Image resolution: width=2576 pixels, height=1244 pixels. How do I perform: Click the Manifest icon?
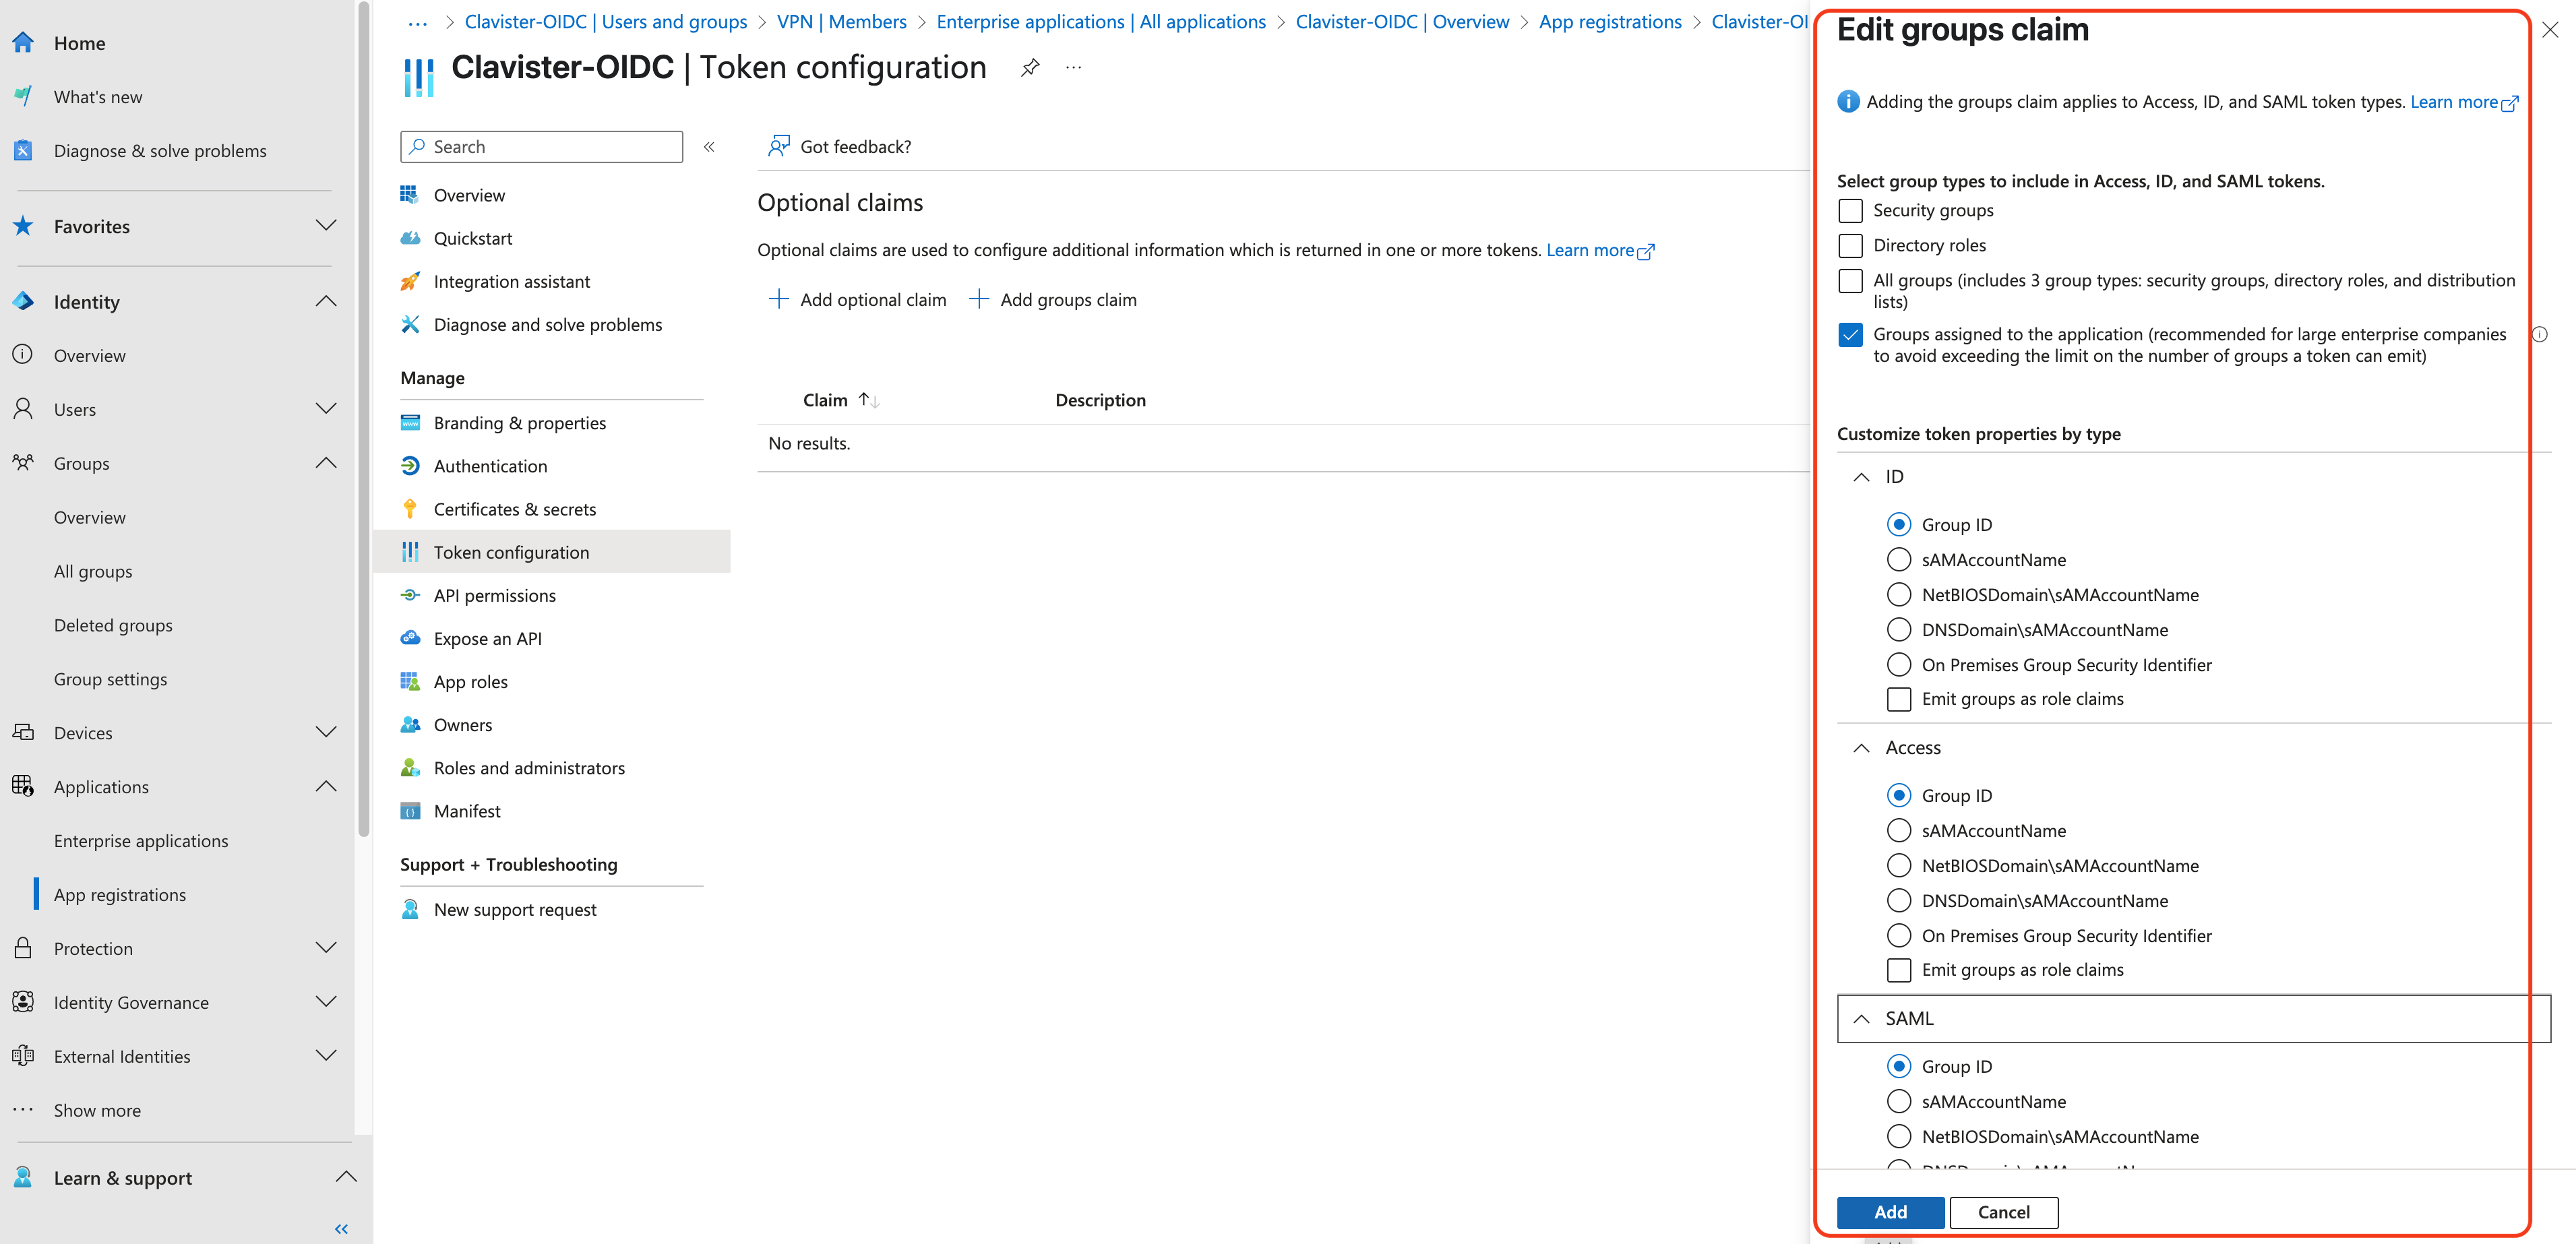coord(410,811)
